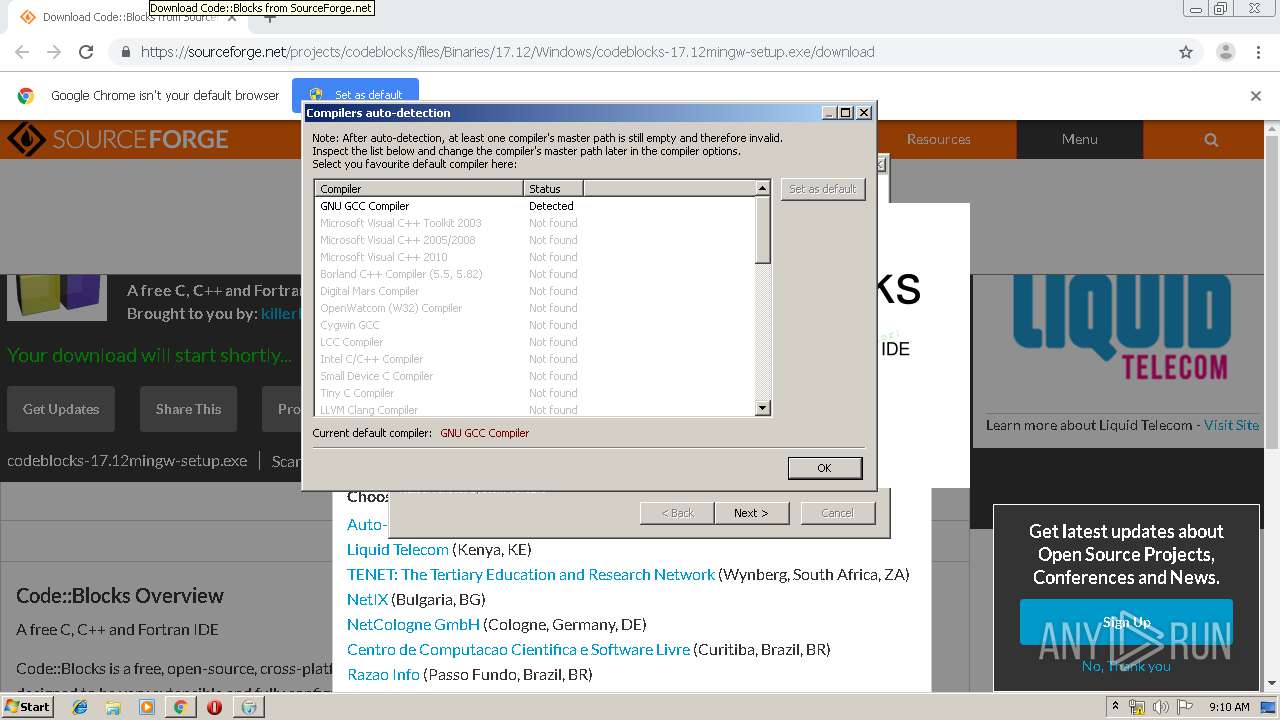Open the Windows Start menu

click(x=27, y=706)
